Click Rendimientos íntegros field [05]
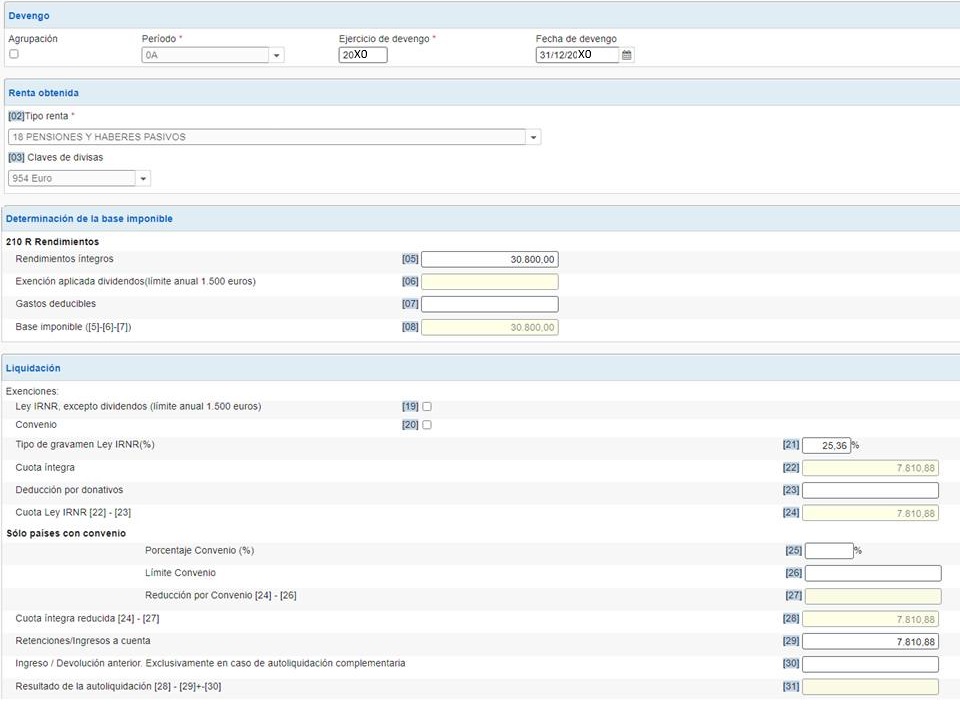 (x=490, y=260)
